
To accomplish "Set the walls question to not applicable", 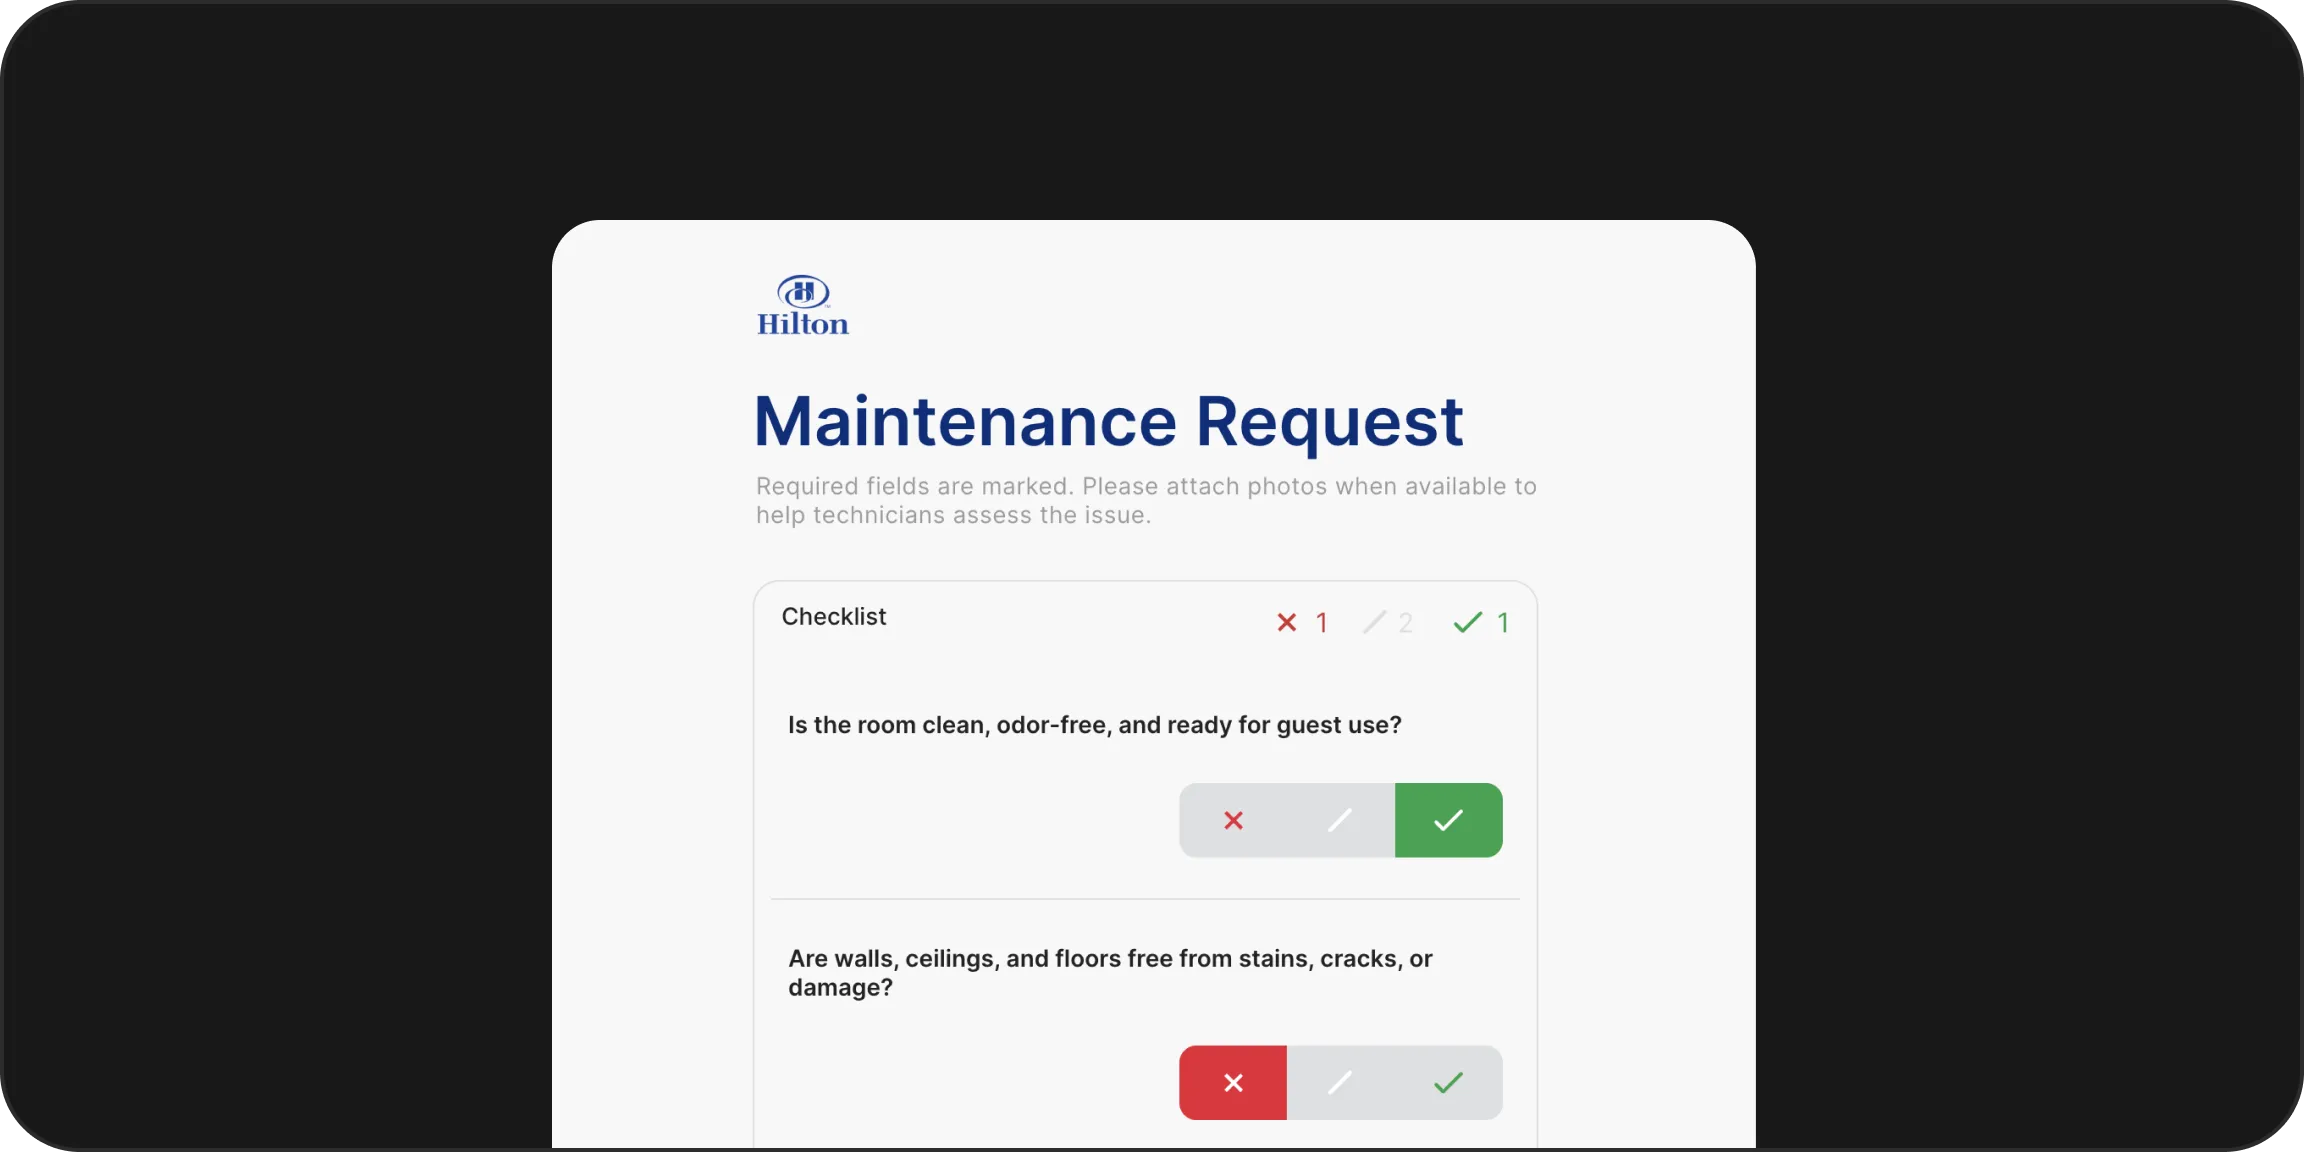I will [1340, 1082].
